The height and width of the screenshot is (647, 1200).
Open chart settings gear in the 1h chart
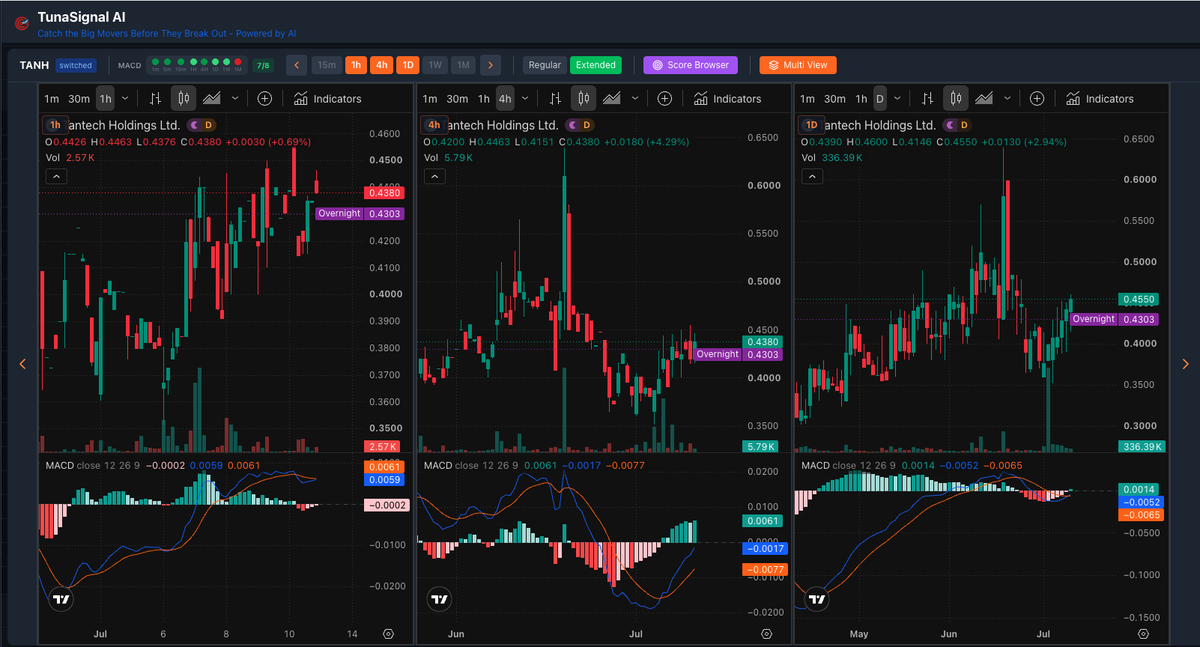(x=389, y=634)
